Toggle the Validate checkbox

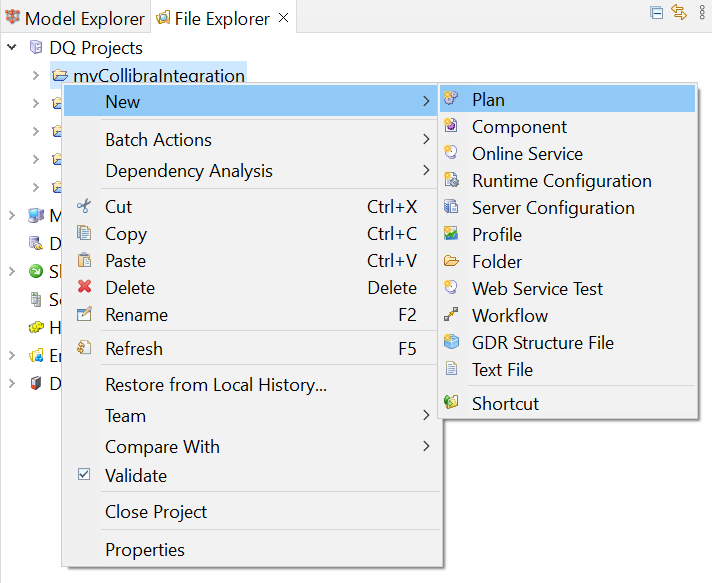pos(85,476)
